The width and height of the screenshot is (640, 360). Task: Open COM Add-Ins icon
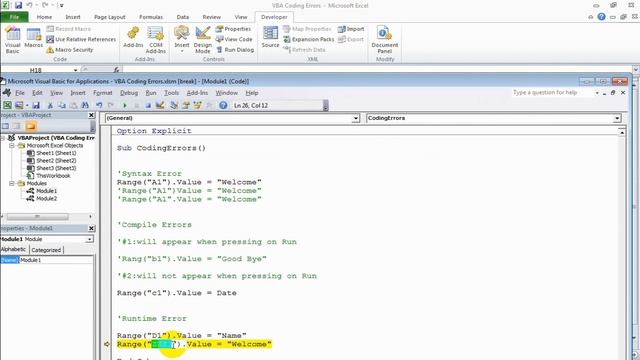pos(156,40)
